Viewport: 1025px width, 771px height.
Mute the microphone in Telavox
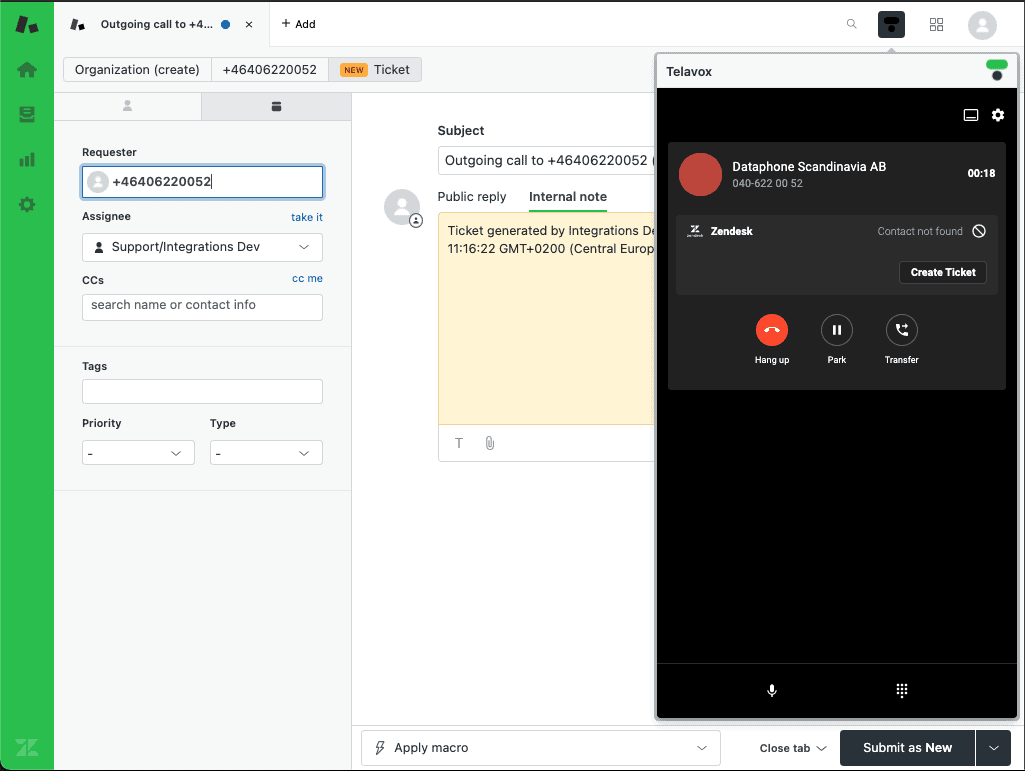772,691
